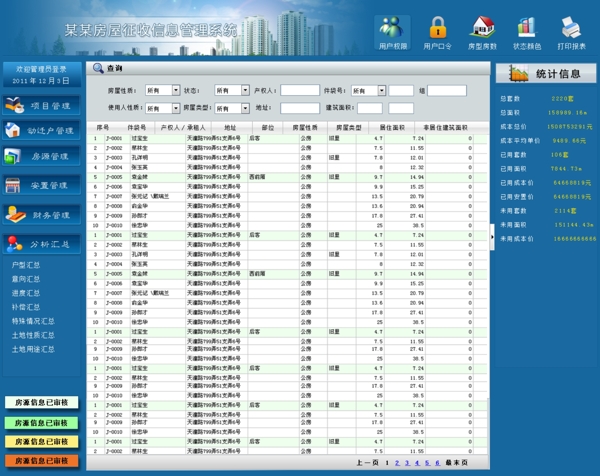Go to 最末页 last page
The image size is (600, 476).
coord(457,463)
